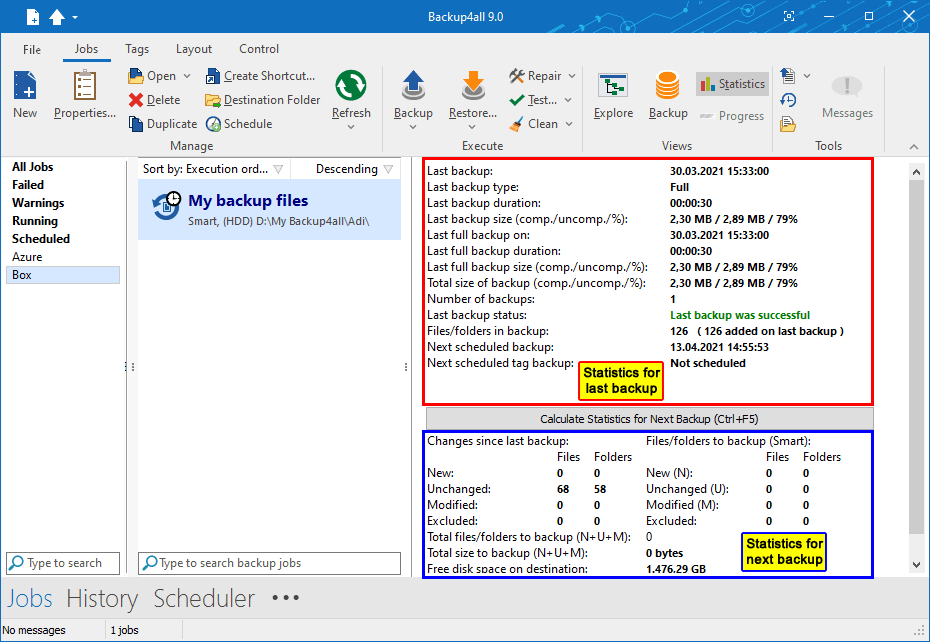Click the statistics scrollbar down arrow
Screen dimensions: 930x642
pyautogui.click(x=916, y=565)
